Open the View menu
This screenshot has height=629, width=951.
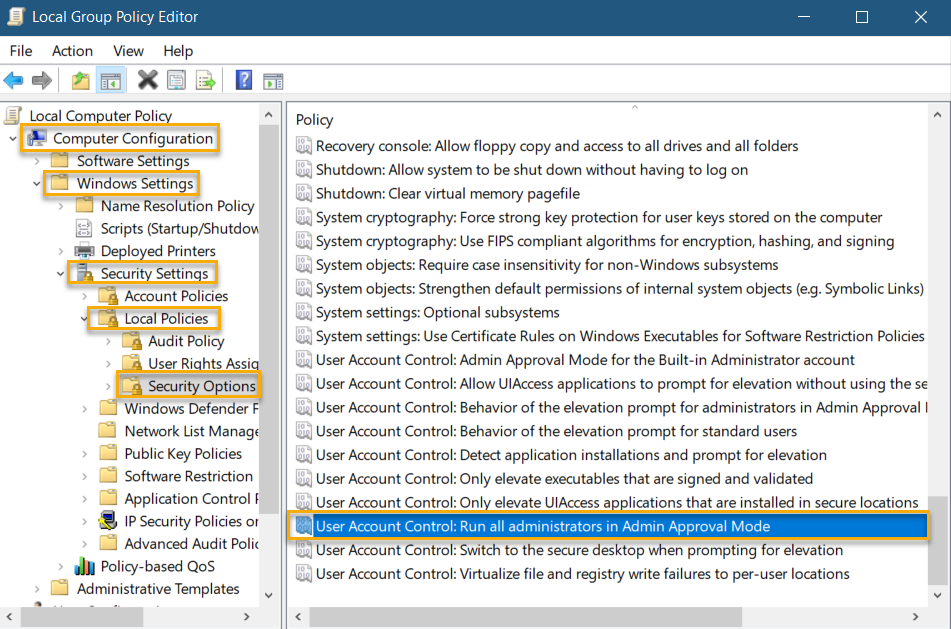pos(127,51)
